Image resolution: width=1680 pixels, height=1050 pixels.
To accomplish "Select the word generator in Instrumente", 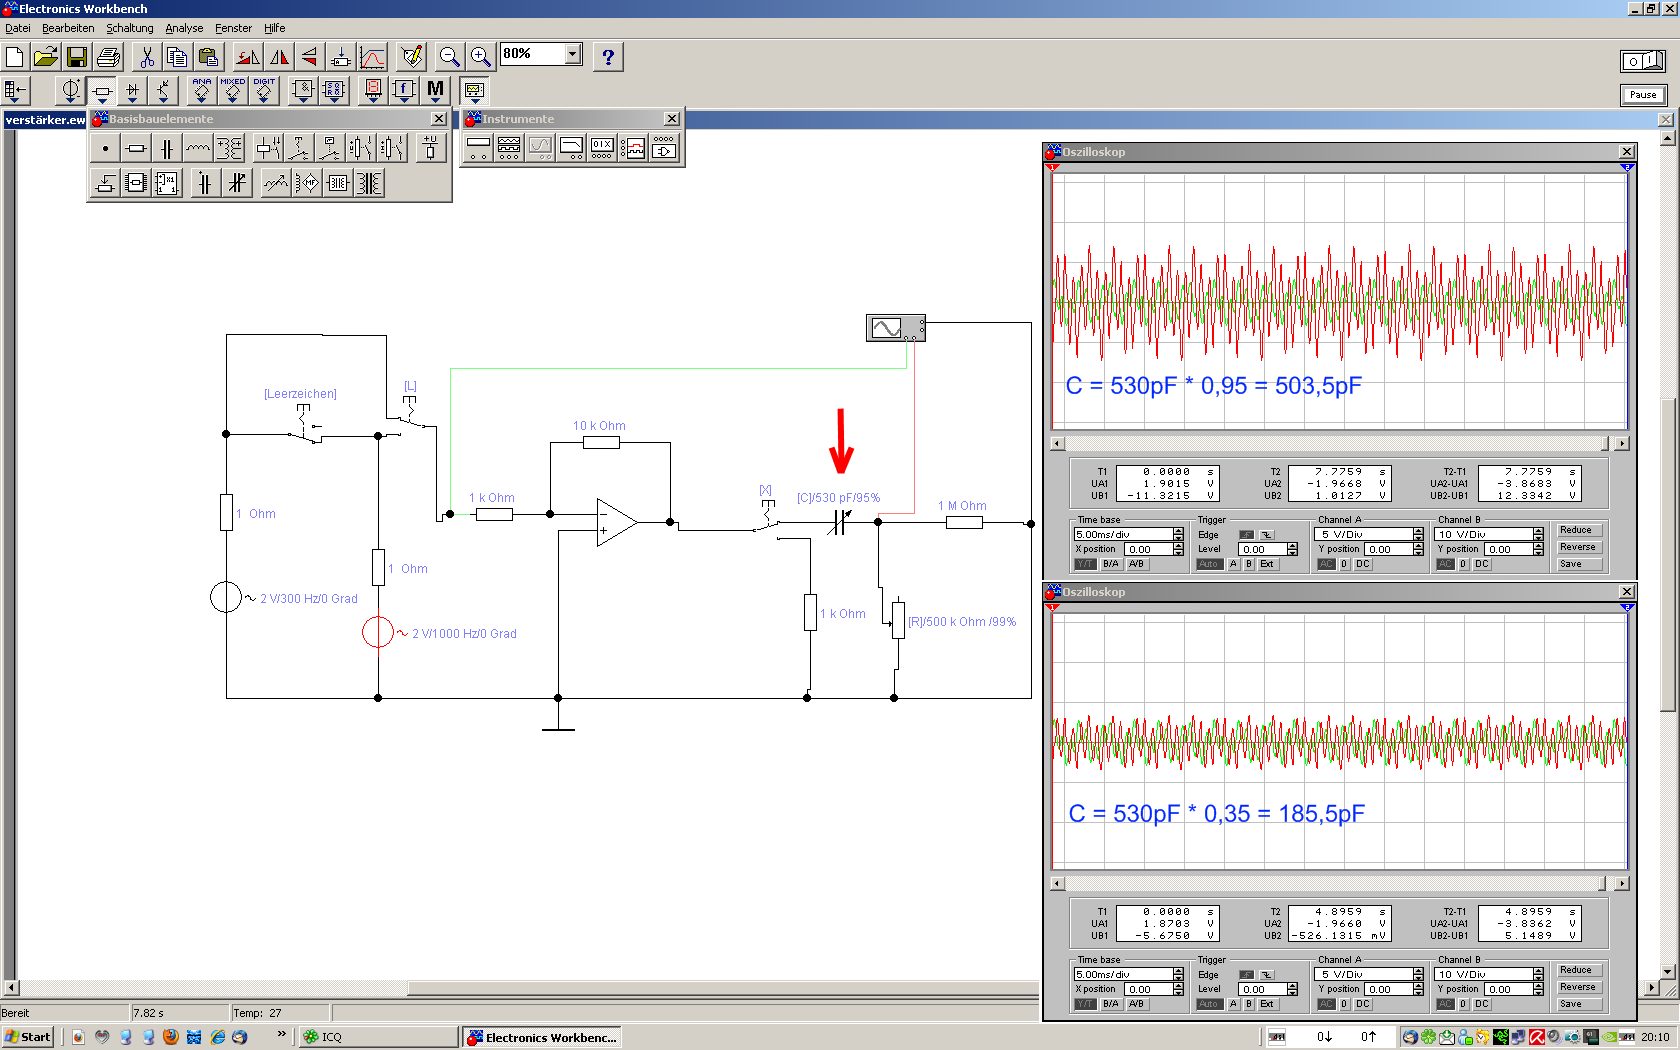I will [x=602, y=149].
